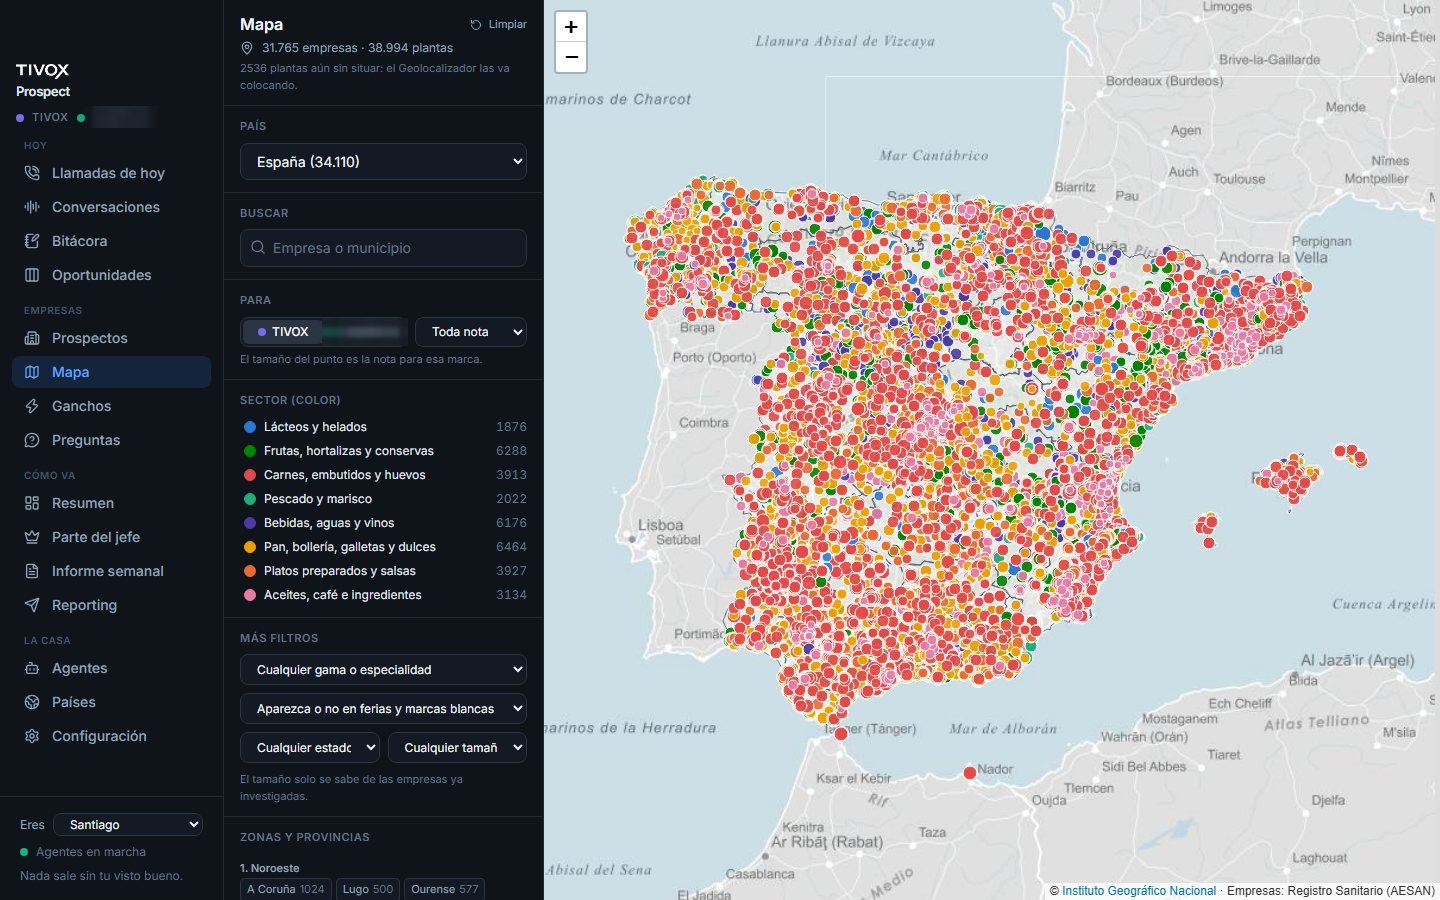The height and width of the screenshot is (900, 1440).
Task: Click the Limpiar reset button
Action: pos(498,24)
